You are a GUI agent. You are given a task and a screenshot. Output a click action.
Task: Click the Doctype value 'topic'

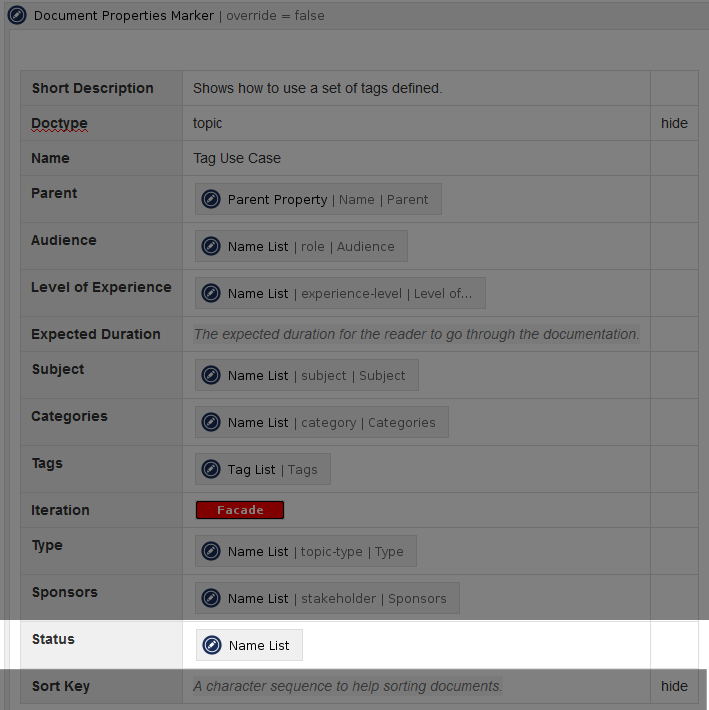(208, 123)
